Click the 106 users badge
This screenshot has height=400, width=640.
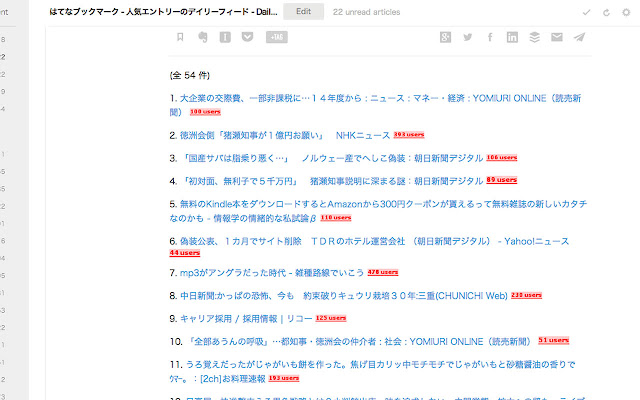(x=502, y=158)
